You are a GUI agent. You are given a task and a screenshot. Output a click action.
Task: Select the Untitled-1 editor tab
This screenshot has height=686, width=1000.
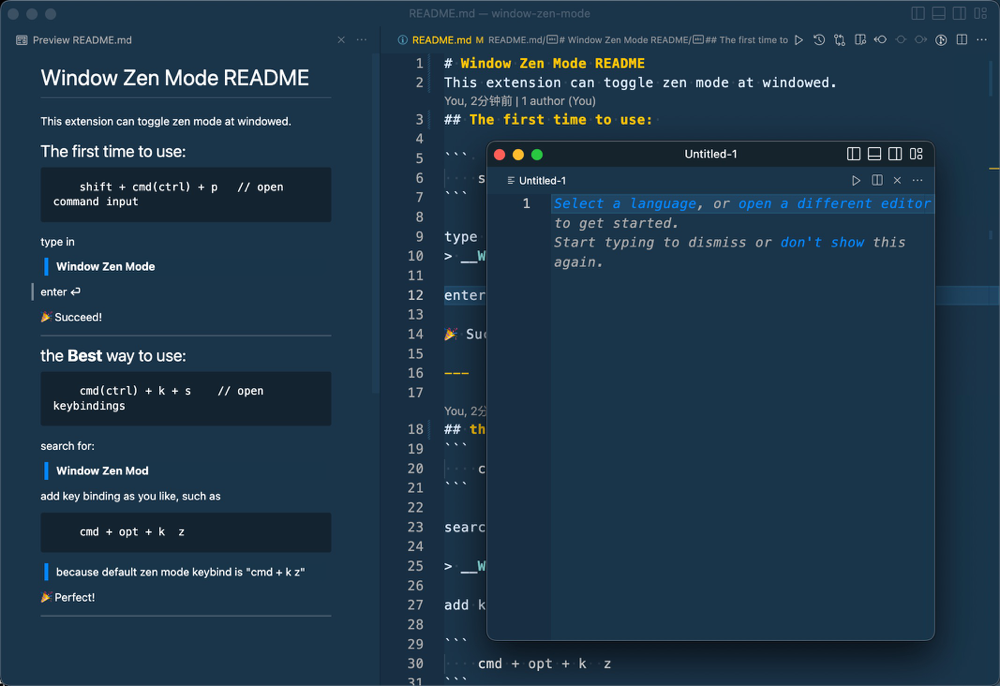click(542, 181)
